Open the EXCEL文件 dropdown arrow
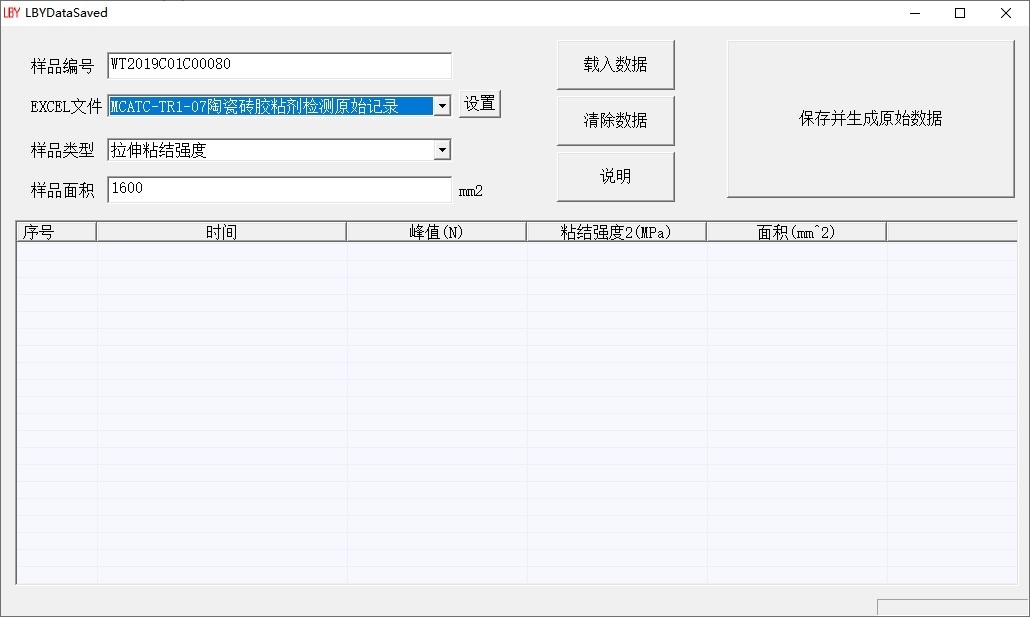This screenshot has width=1030, height=618. pos(442,106)
